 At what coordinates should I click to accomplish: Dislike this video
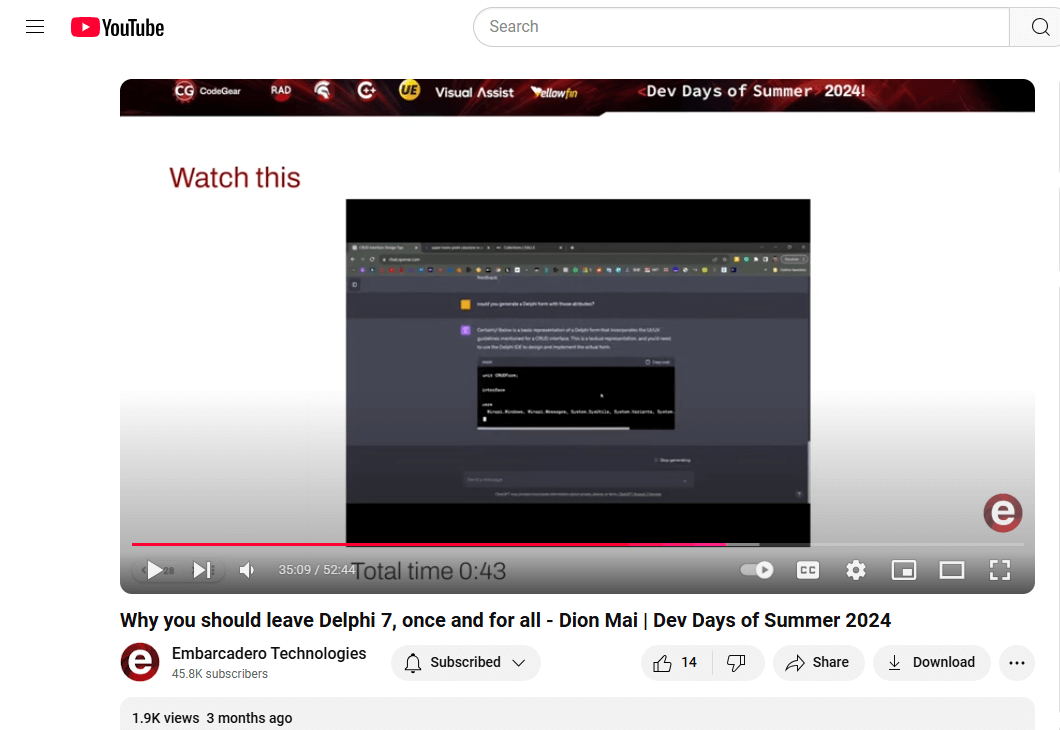[737, 662]
